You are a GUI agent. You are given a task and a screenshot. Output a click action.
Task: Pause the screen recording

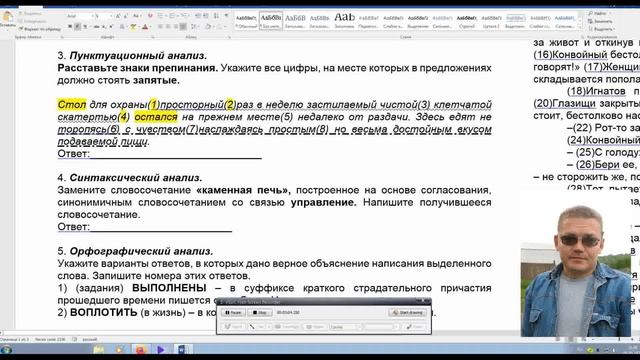233,312
